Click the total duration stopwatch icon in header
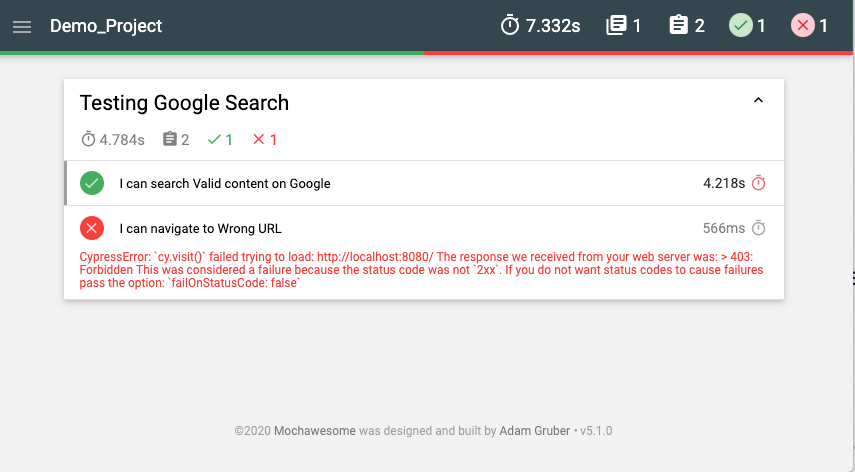855x472 pixels. pyautogui.click(x=510, y=26)
